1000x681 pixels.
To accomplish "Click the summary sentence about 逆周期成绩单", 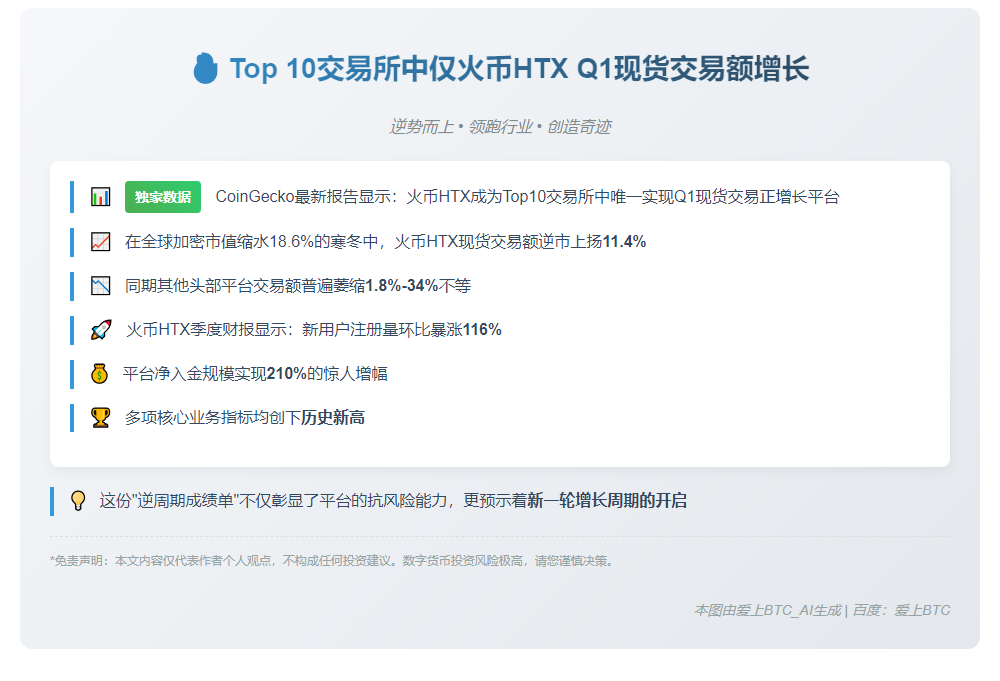I will [x=393, y=501].
